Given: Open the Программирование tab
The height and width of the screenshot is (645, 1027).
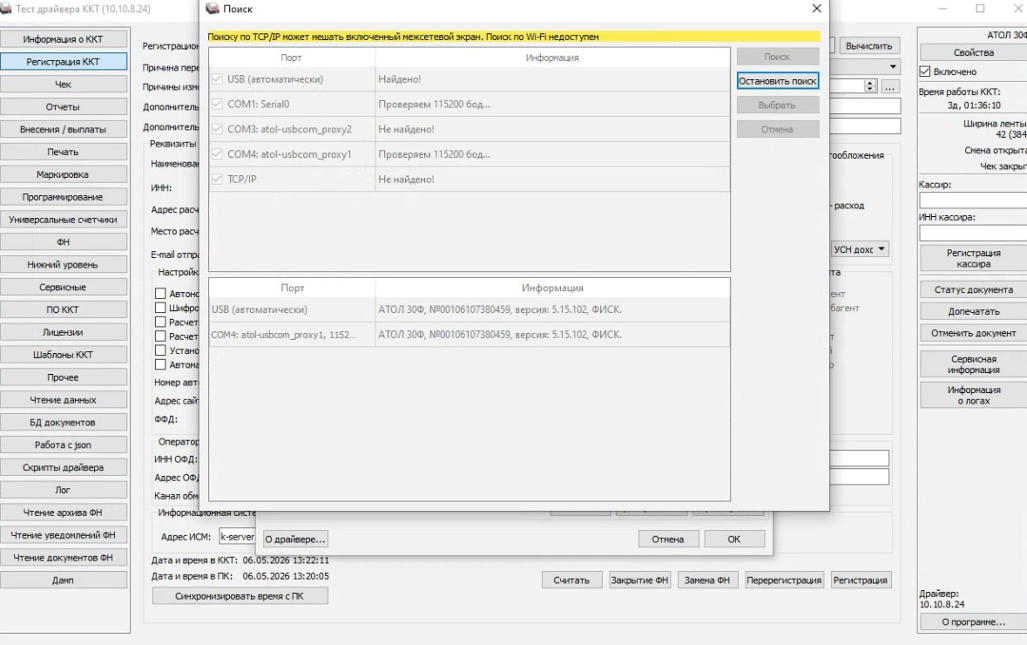Looking at the screenshot, I should [x=64, y=197].
